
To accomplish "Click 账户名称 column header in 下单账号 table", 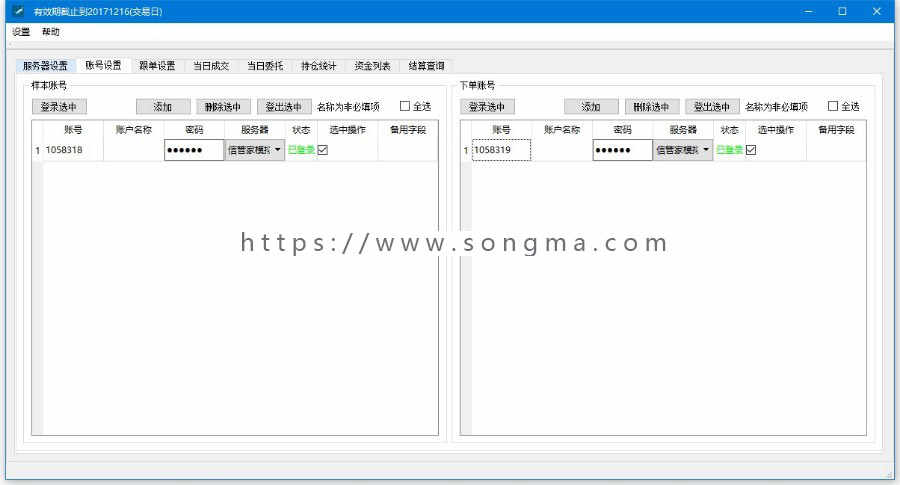I will pos(562,130).
